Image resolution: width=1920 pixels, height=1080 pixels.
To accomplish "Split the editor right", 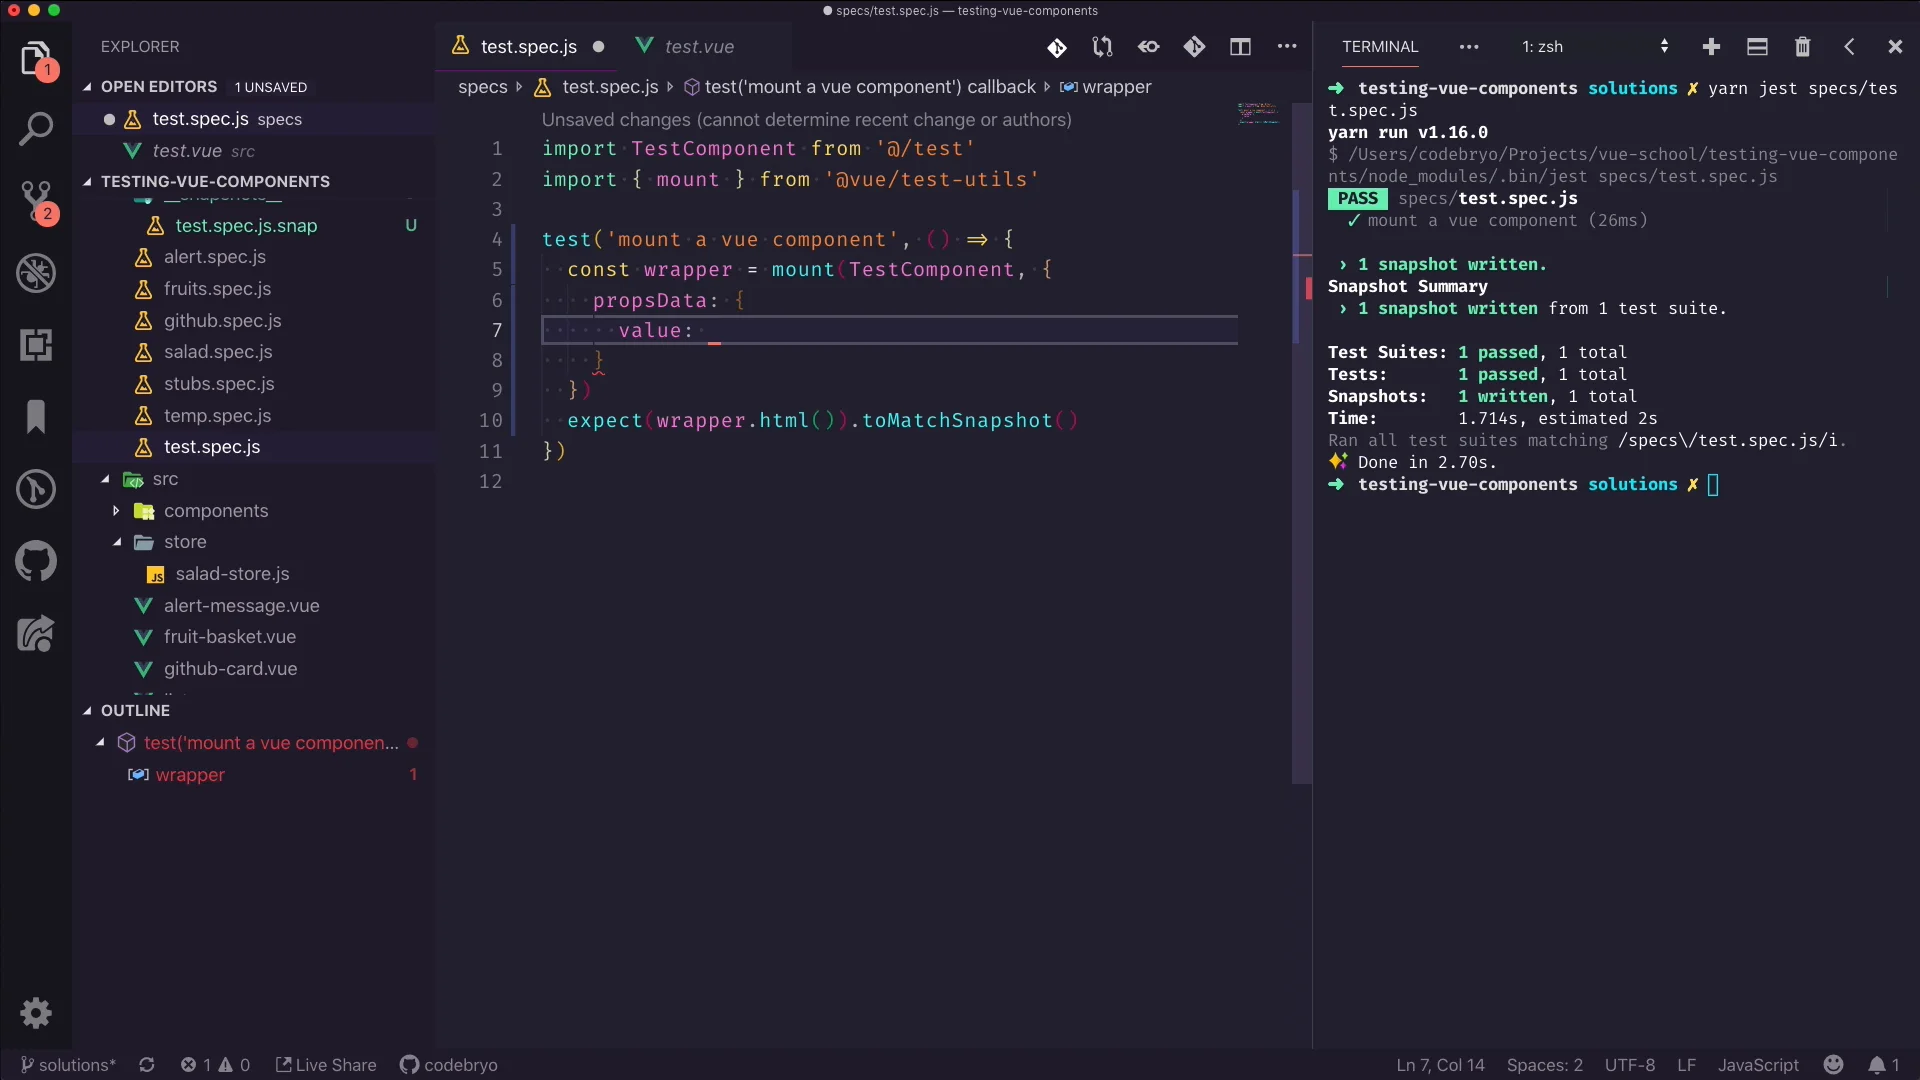I will 1240,47.
